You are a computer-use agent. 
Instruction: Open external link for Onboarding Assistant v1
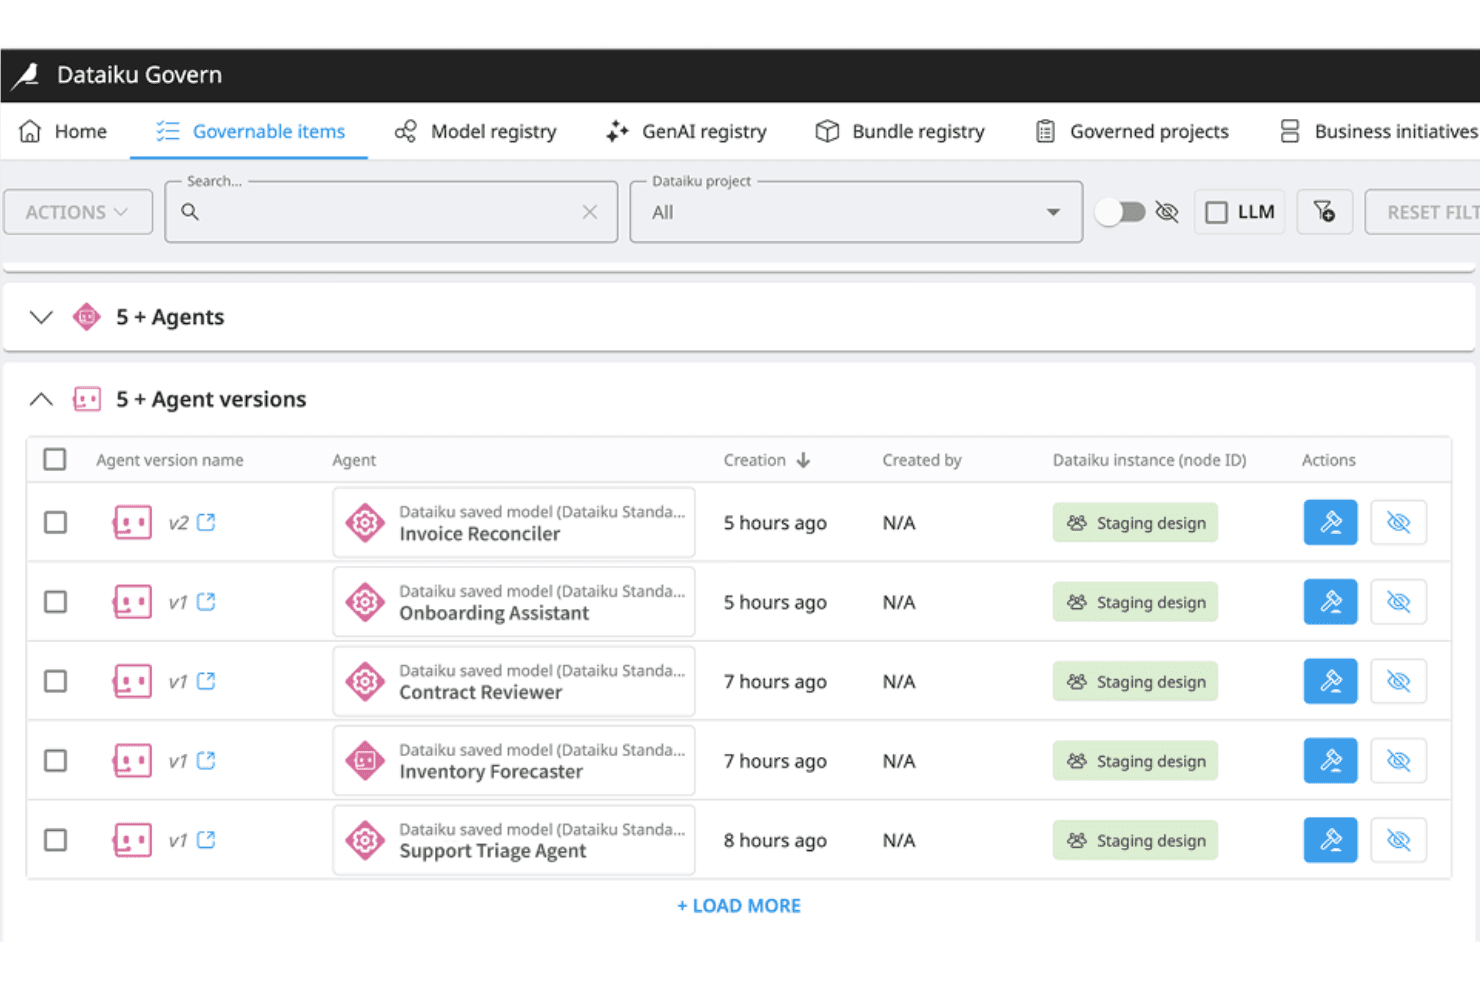tap(206, 602)
